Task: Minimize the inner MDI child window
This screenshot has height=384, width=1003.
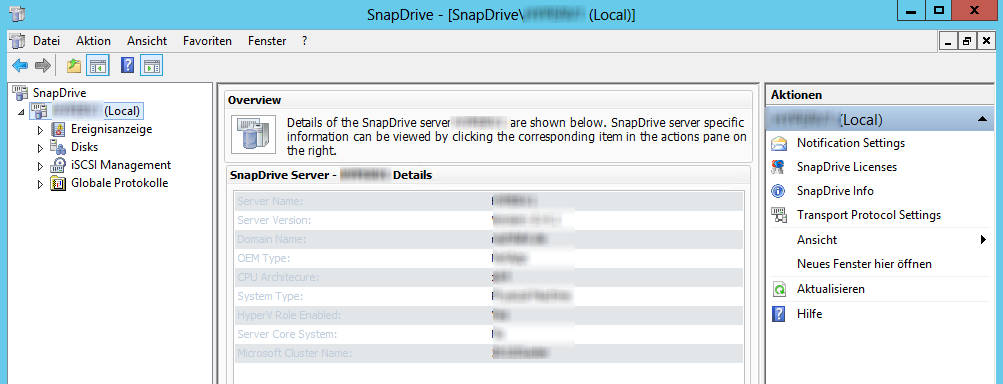Action: point(948,41)
